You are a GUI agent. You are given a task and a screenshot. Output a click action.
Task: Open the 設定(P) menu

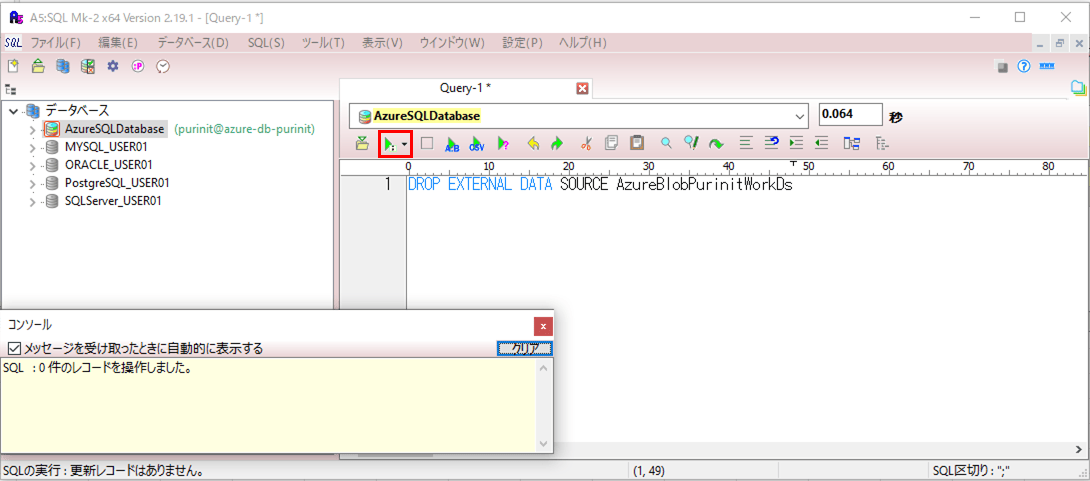click(522, 42)
